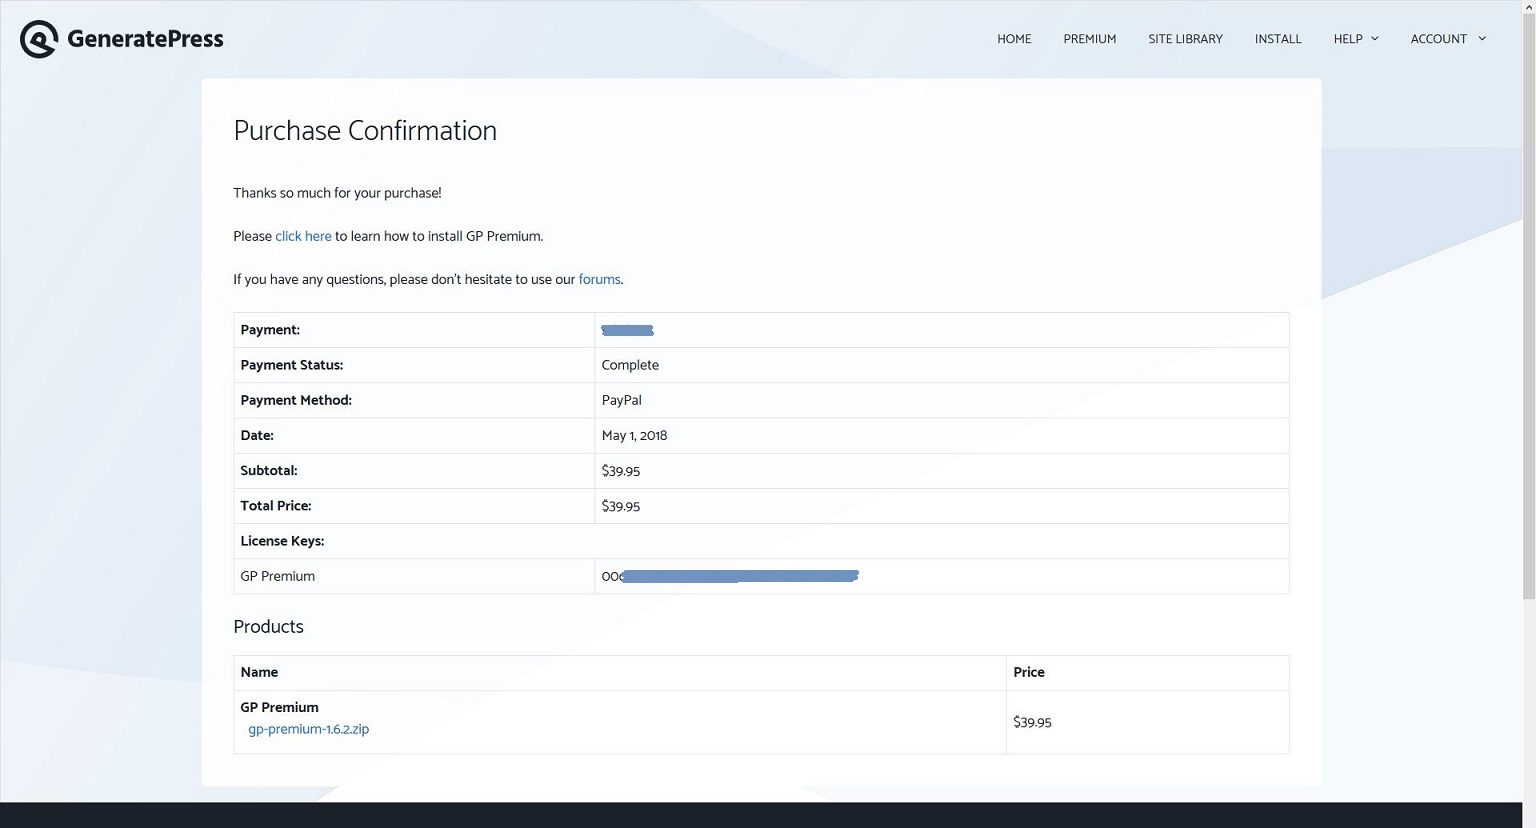Click the GeneratePress wordmark text
Viewport: 1536px width, 828px height.
click(145, 39)
